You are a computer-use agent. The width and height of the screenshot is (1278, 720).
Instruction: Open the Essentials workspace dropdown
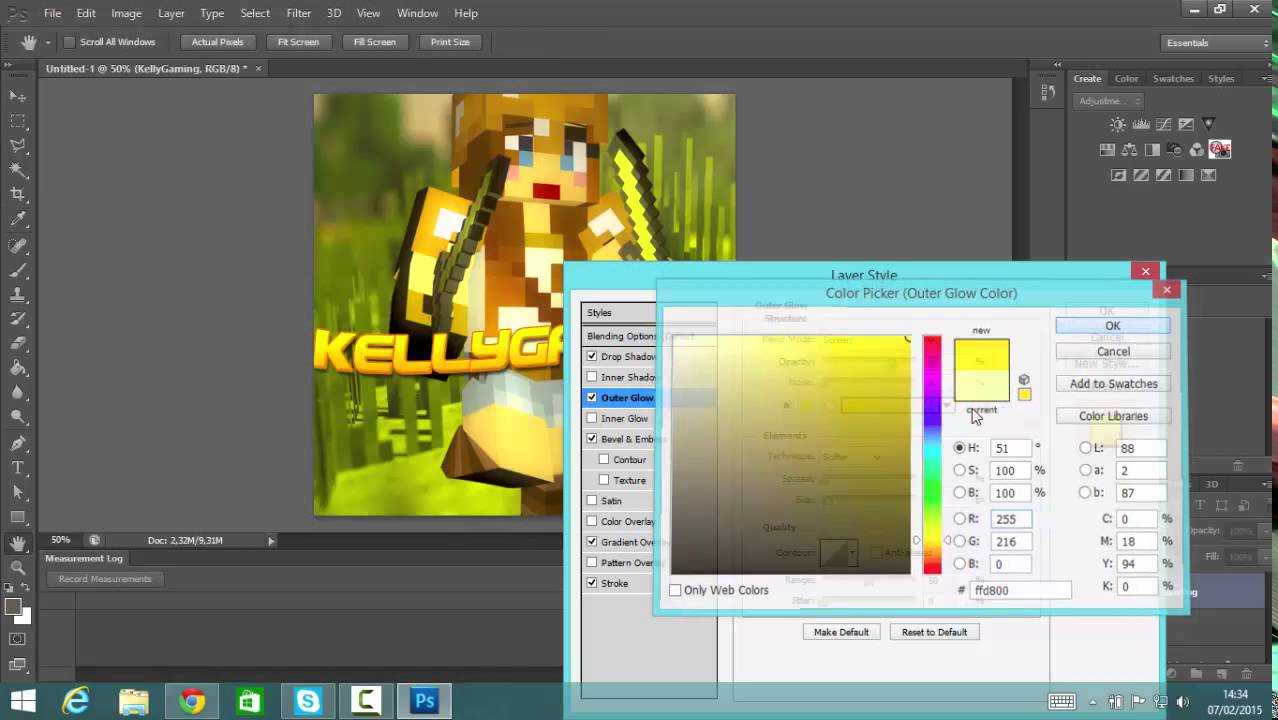[x=1216, y=43]
